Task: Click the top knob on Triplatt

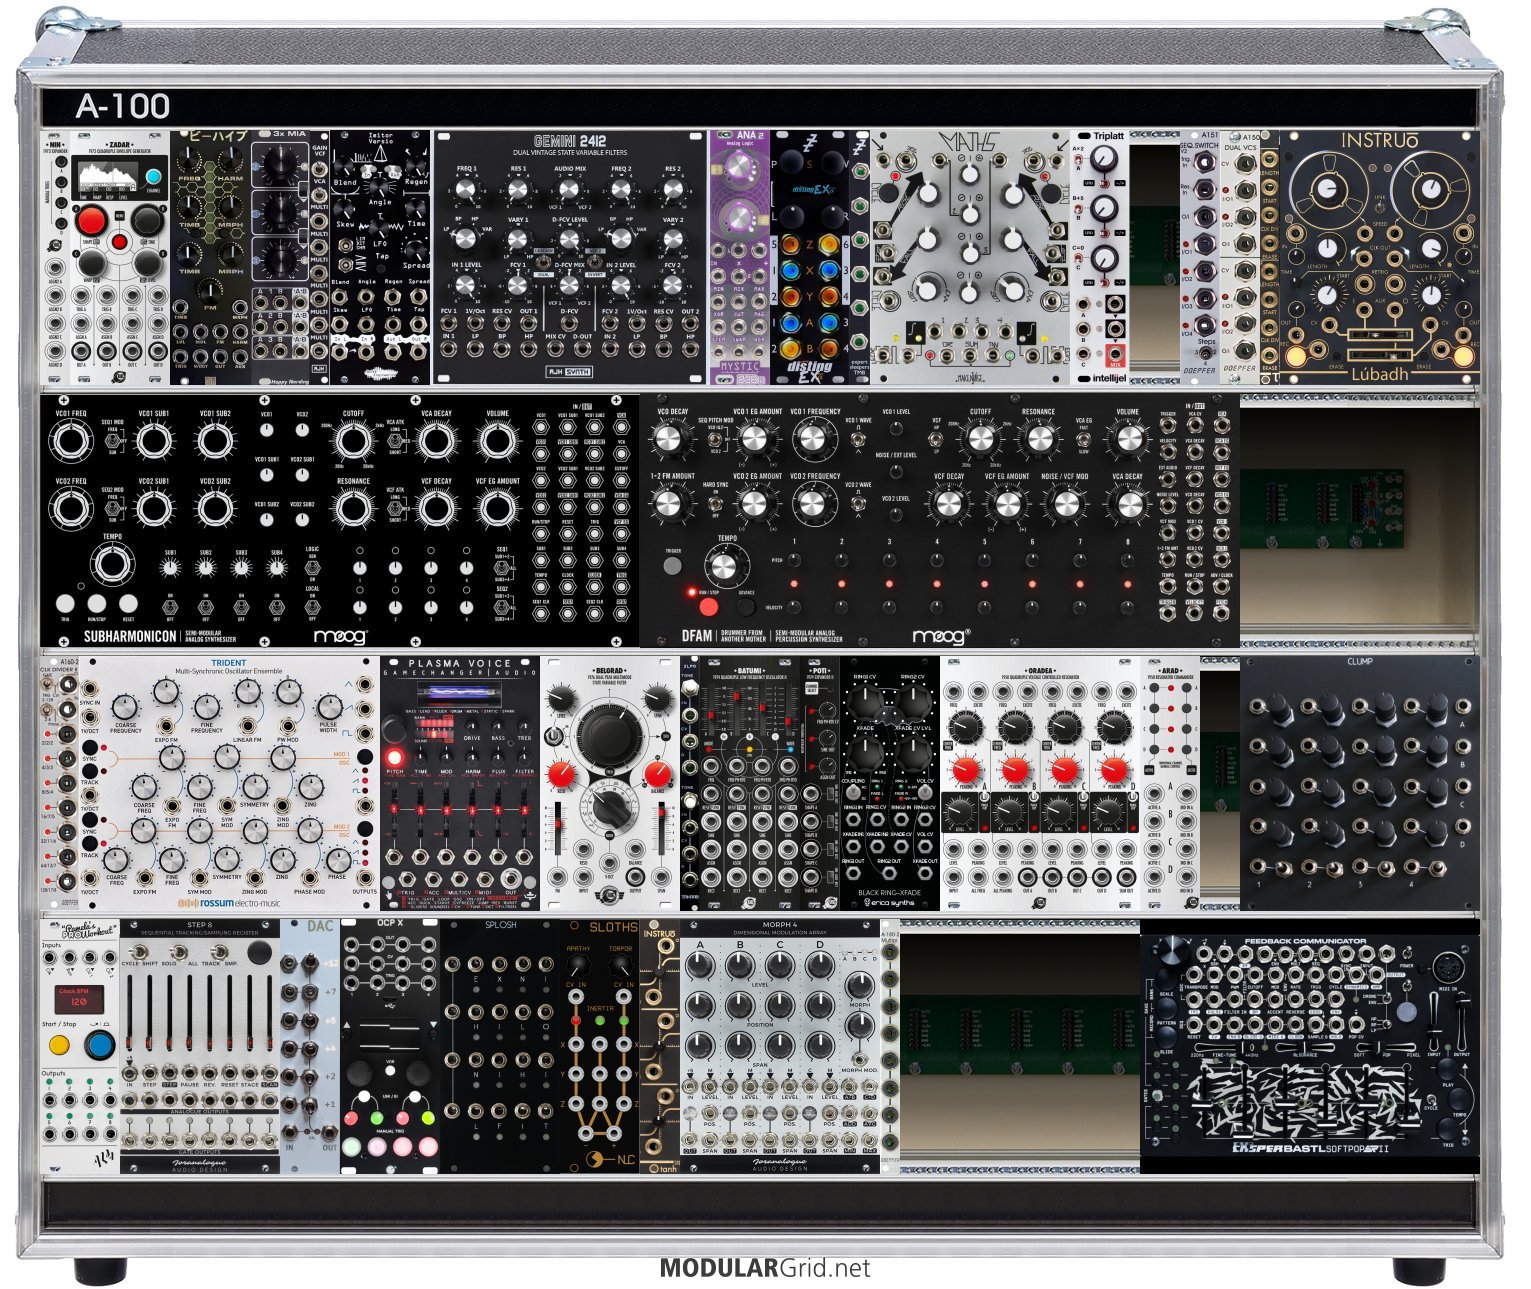Action: point(1103,159)
